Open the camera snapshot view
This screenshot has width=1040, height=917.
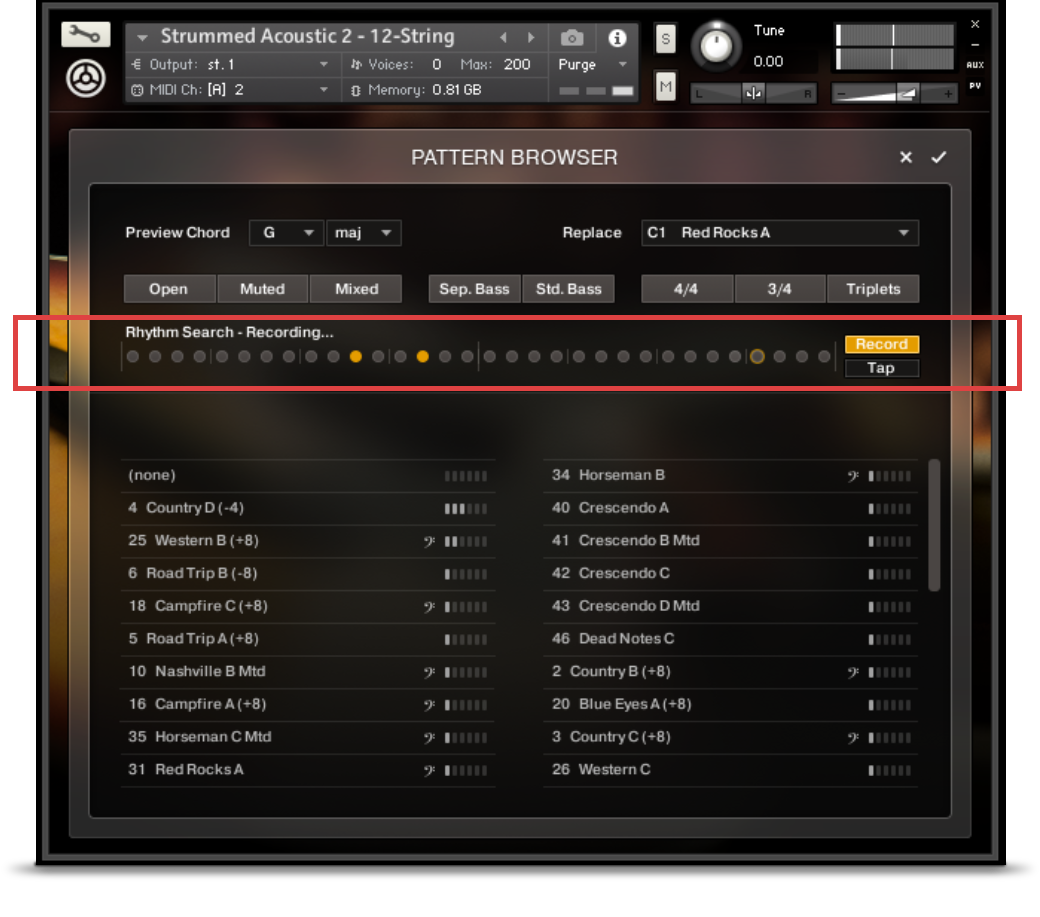(572, 38)
